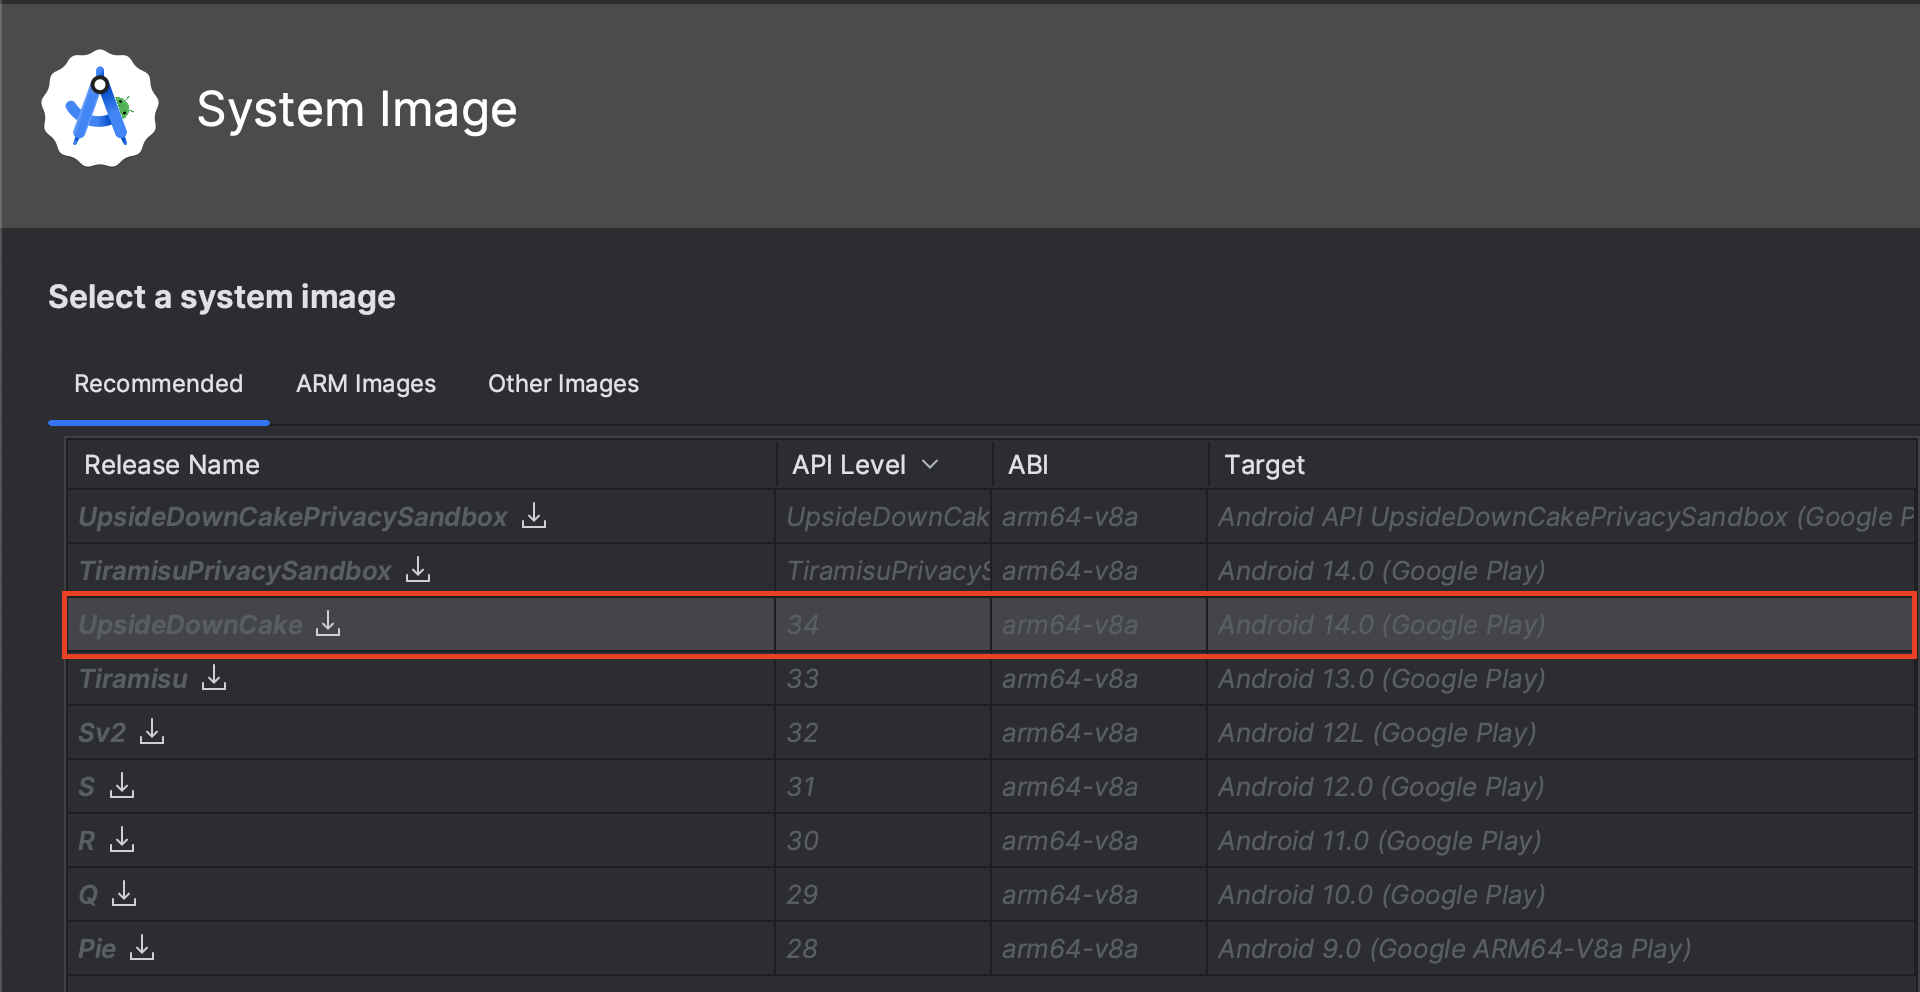
Task: Download the Tiramisu system image
Action: coord(214,678)
